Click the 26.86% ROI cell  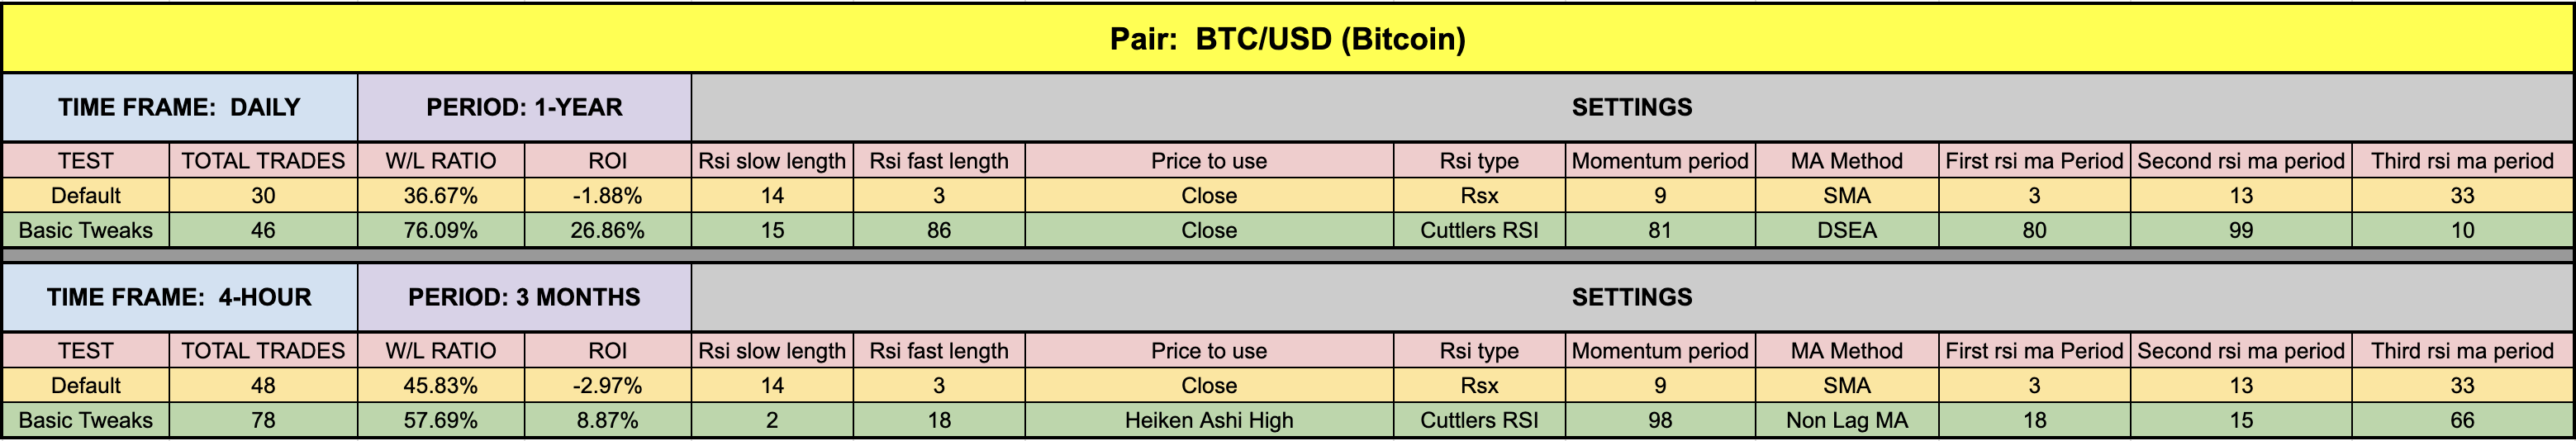point(607,230)
